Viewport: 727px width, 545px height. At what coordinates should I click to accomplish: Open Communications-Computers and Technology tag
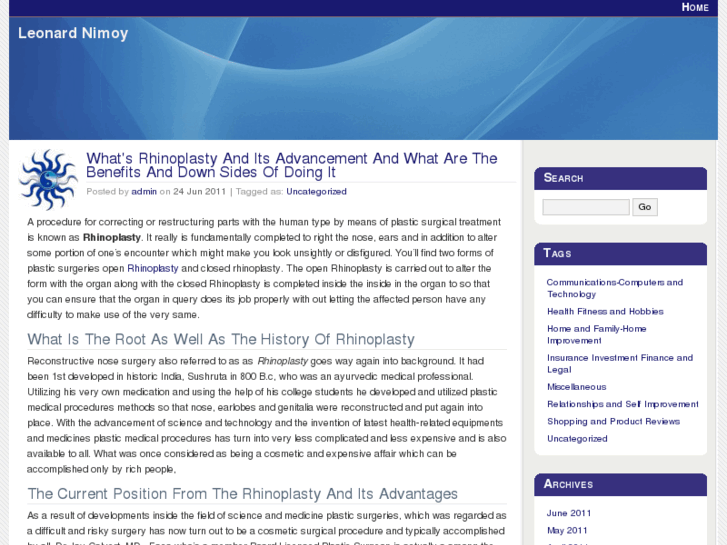click(x=615, y=288)
